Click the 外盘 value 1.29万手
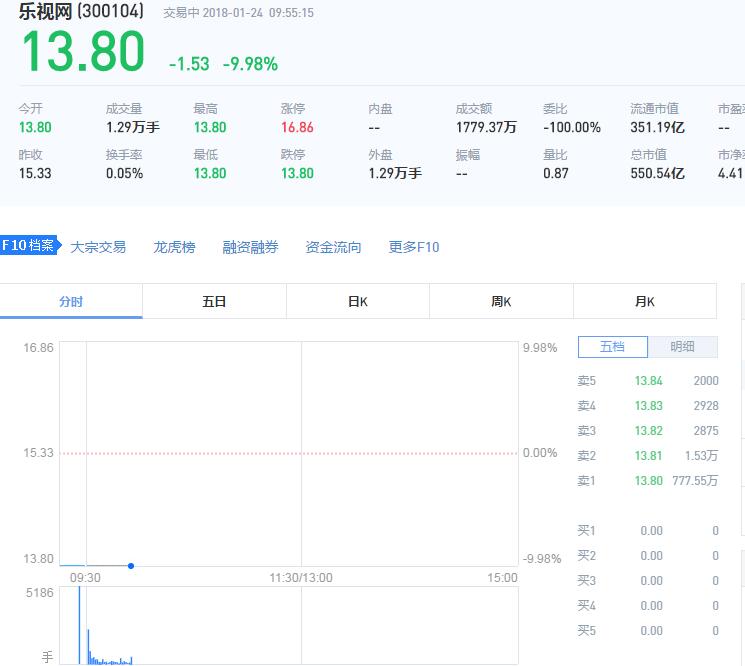Viewport: 745px width, 666px height. 395,173
